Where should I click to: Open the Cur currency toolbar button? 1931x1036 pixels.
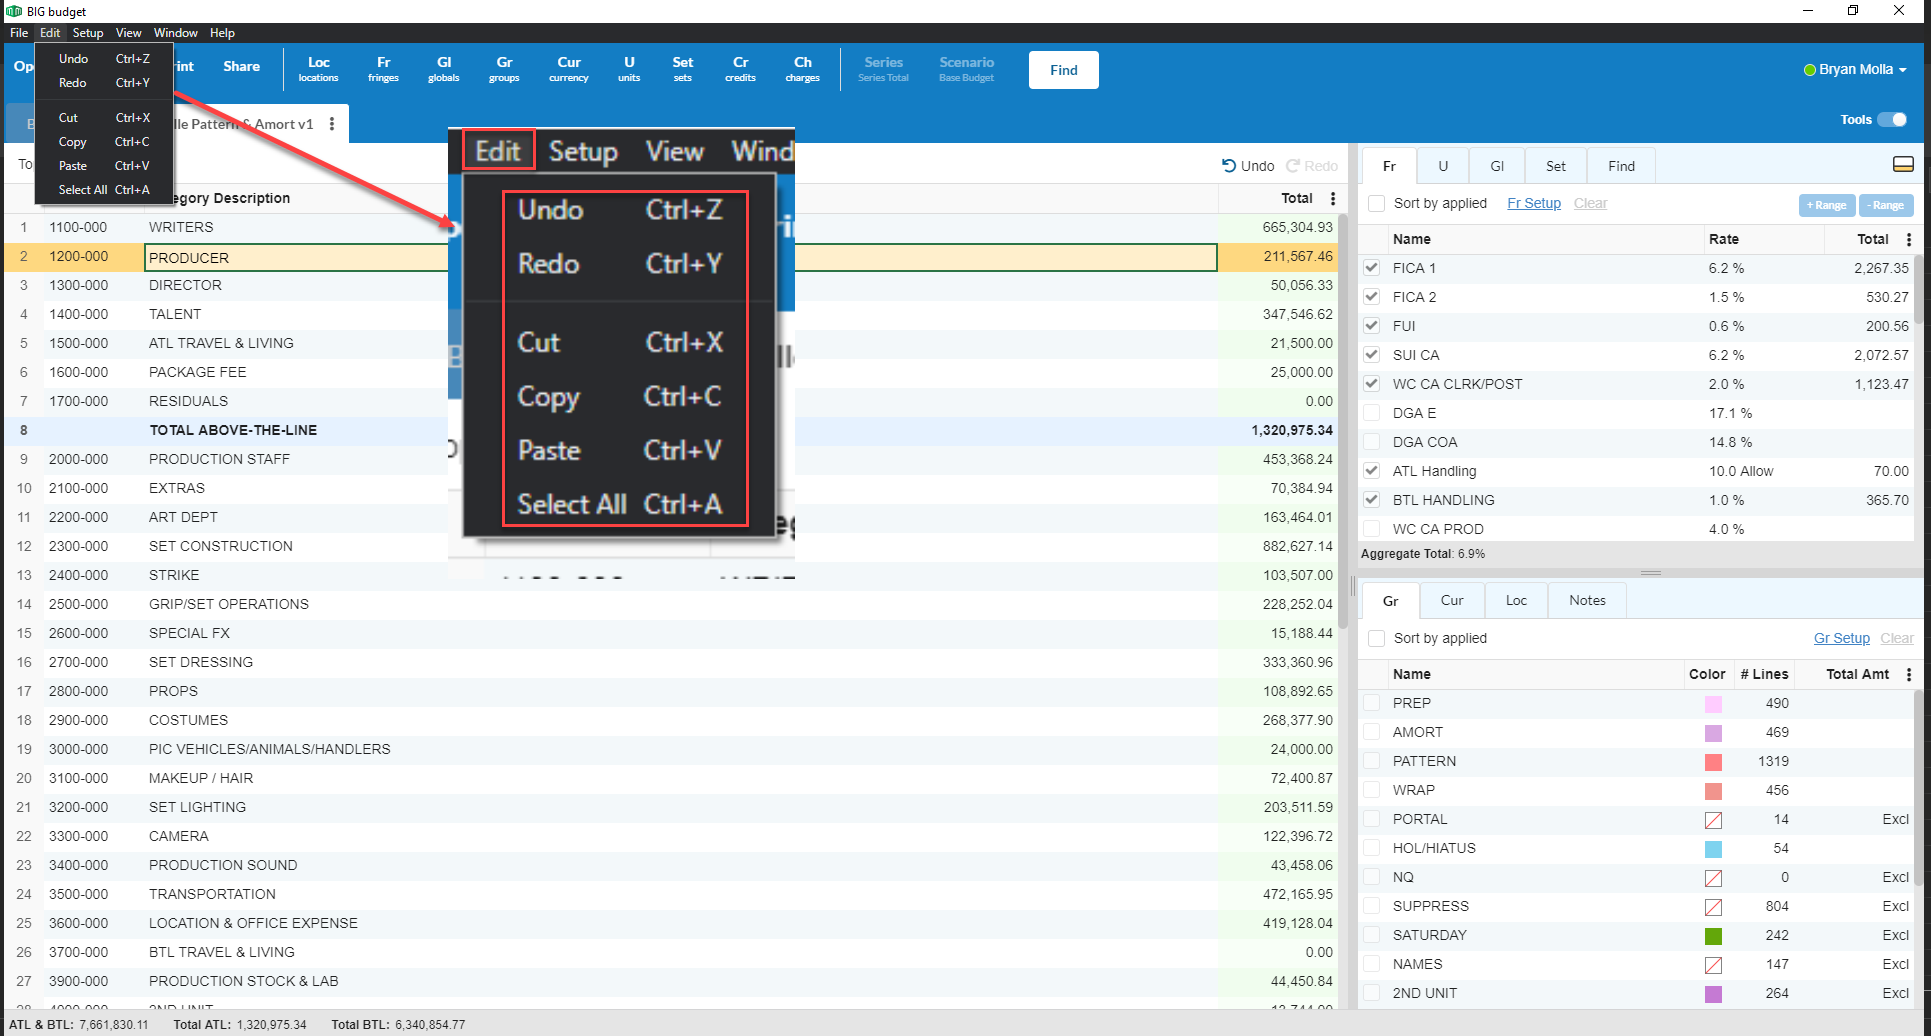[569, 69]
